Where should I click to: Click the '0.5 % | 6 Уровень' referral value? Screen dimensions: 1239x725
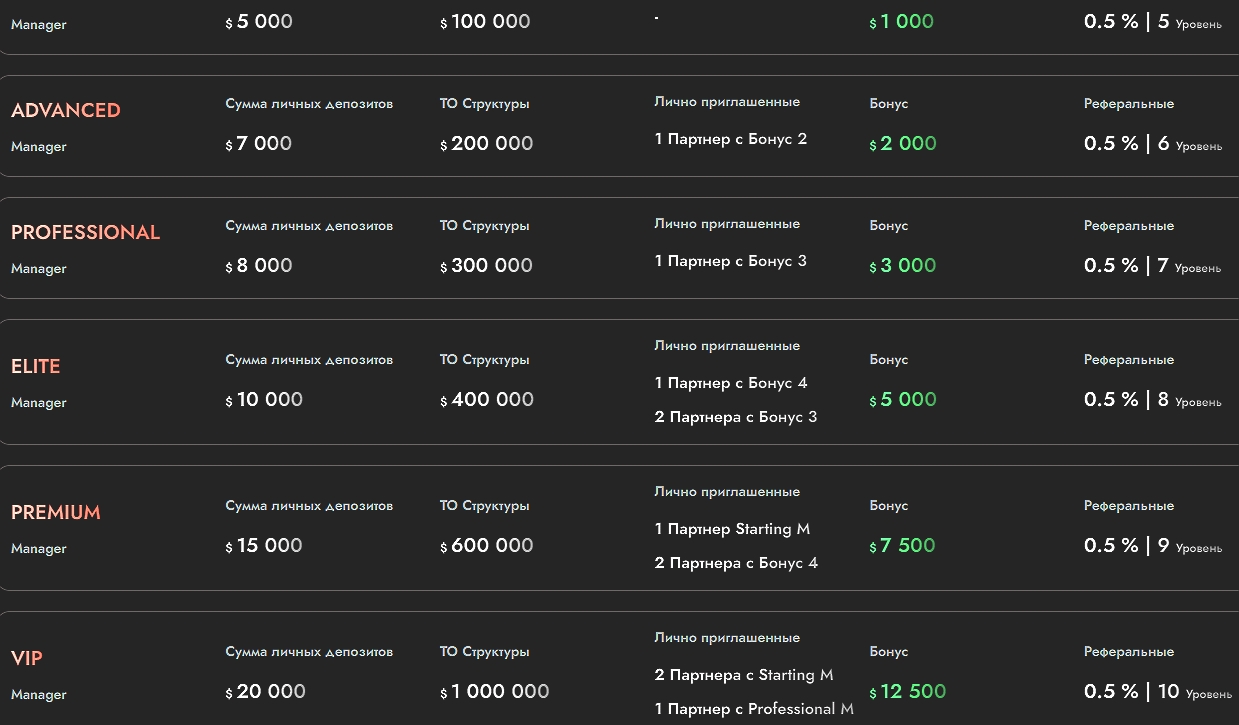point(1152,144)
